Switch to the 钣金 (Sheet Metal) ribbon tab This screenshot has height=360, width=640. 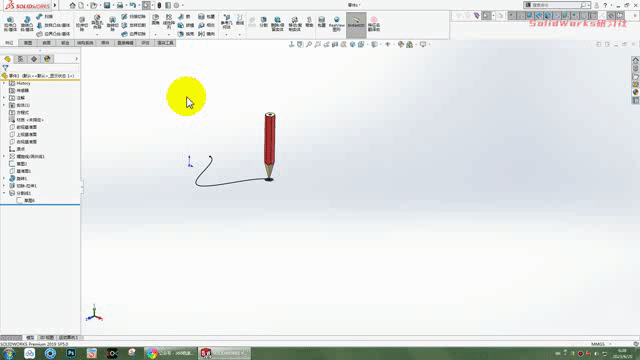click(x=65, y=43)
